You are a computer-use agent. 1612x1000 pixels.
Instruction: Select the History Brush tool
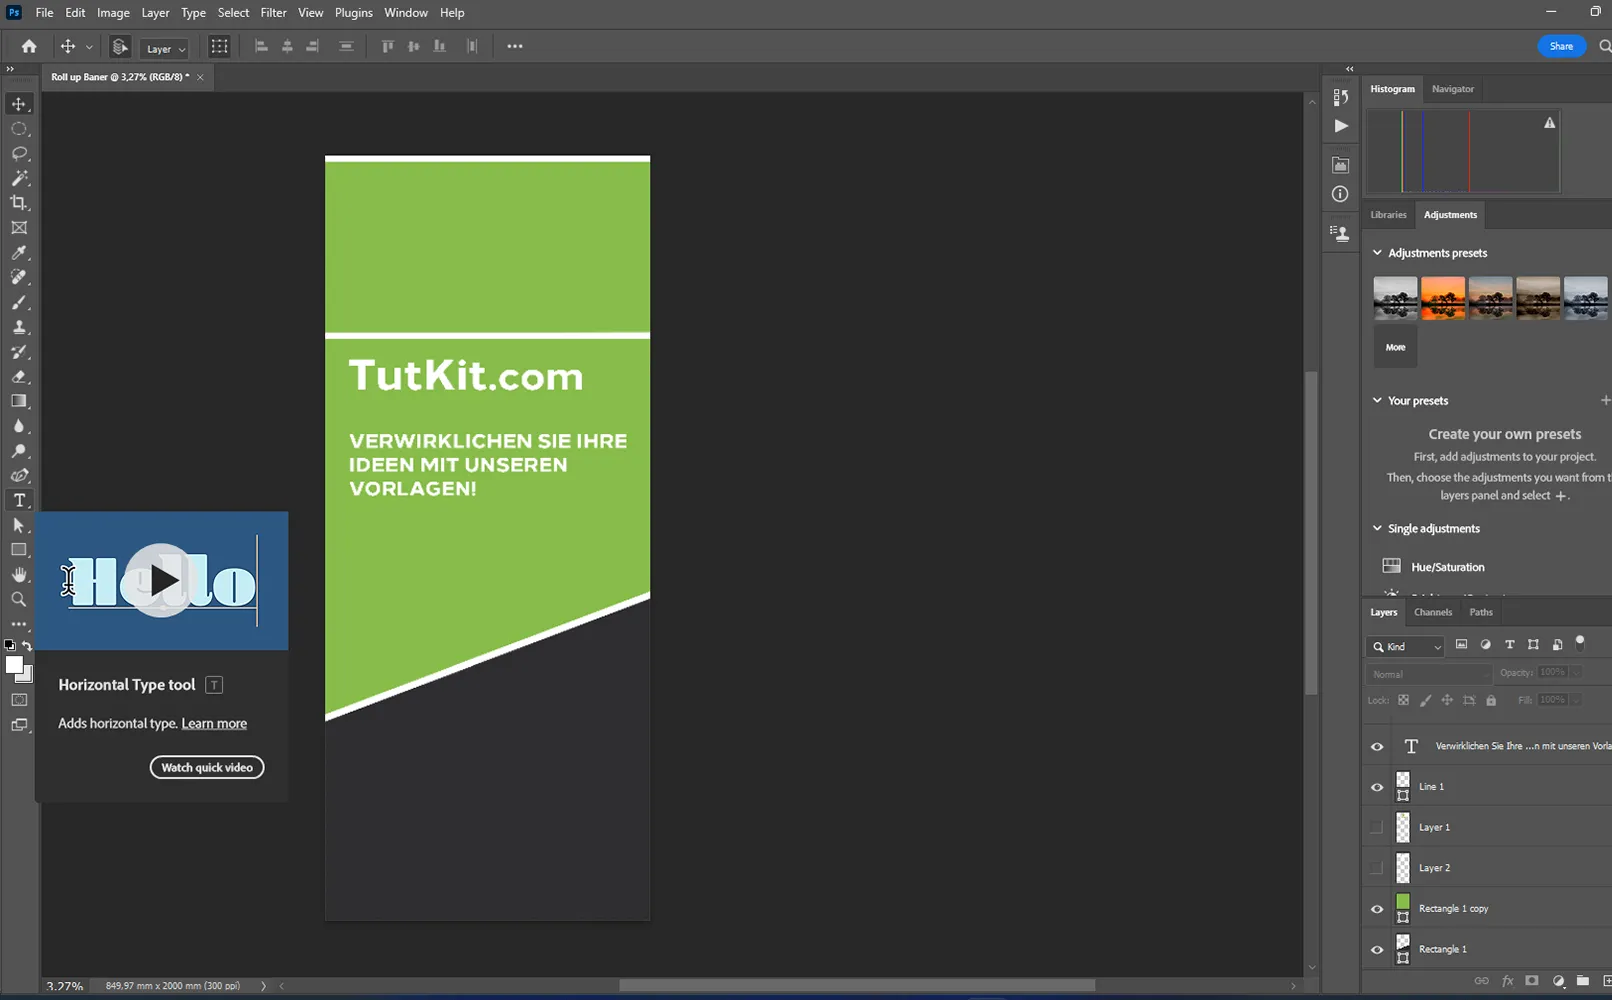[19, 352]
